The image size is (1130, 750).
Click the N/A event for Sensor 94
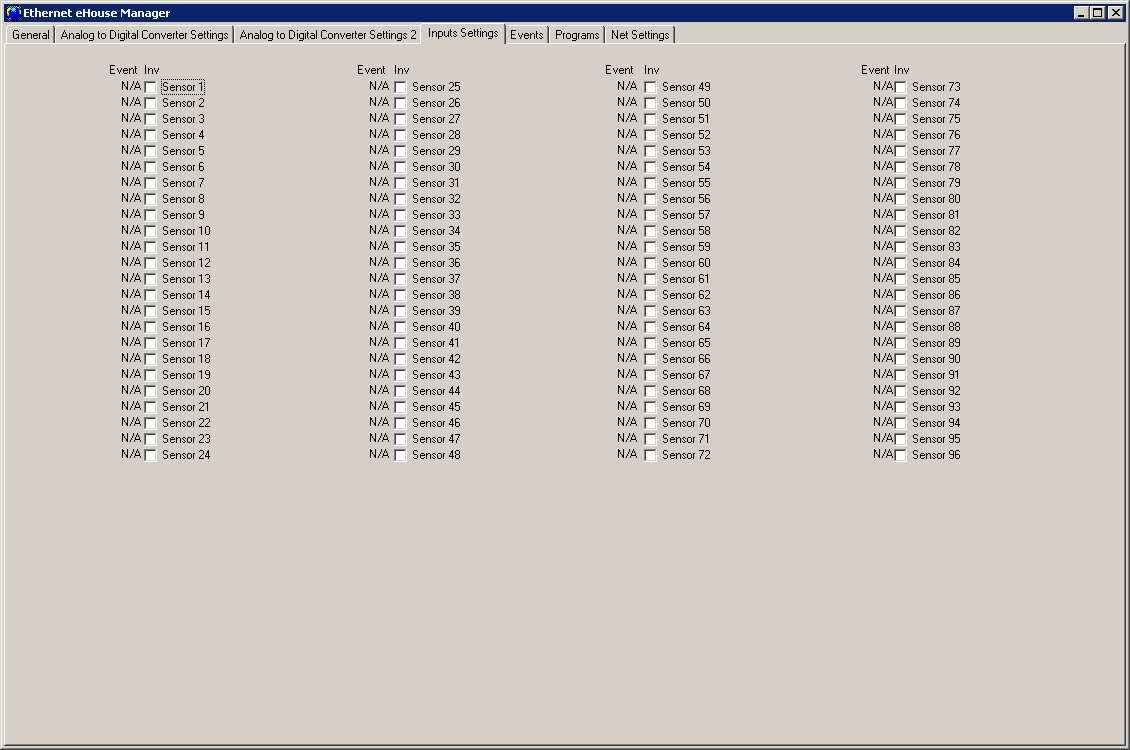(x=883, y=421)
